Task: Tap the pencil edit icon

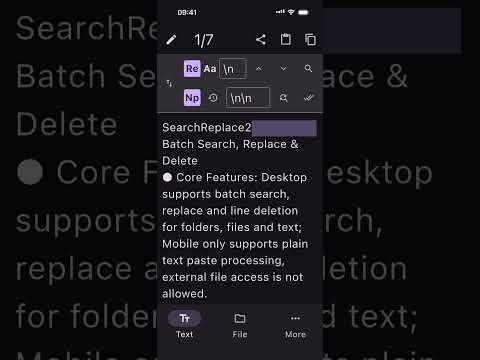Action: 171,40
